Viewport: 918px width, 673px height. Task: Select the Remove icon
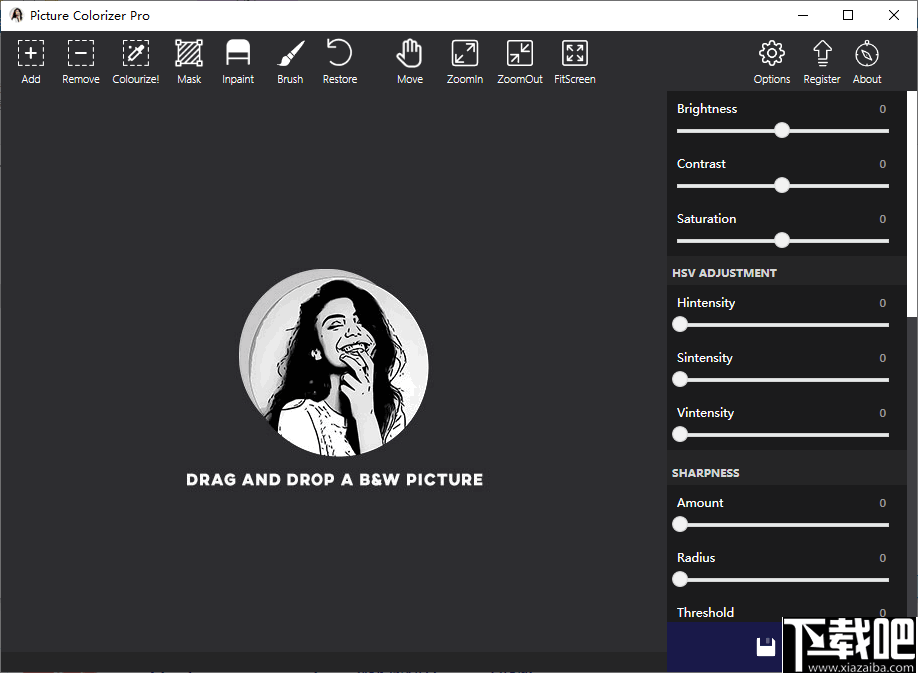coord(80,53)
